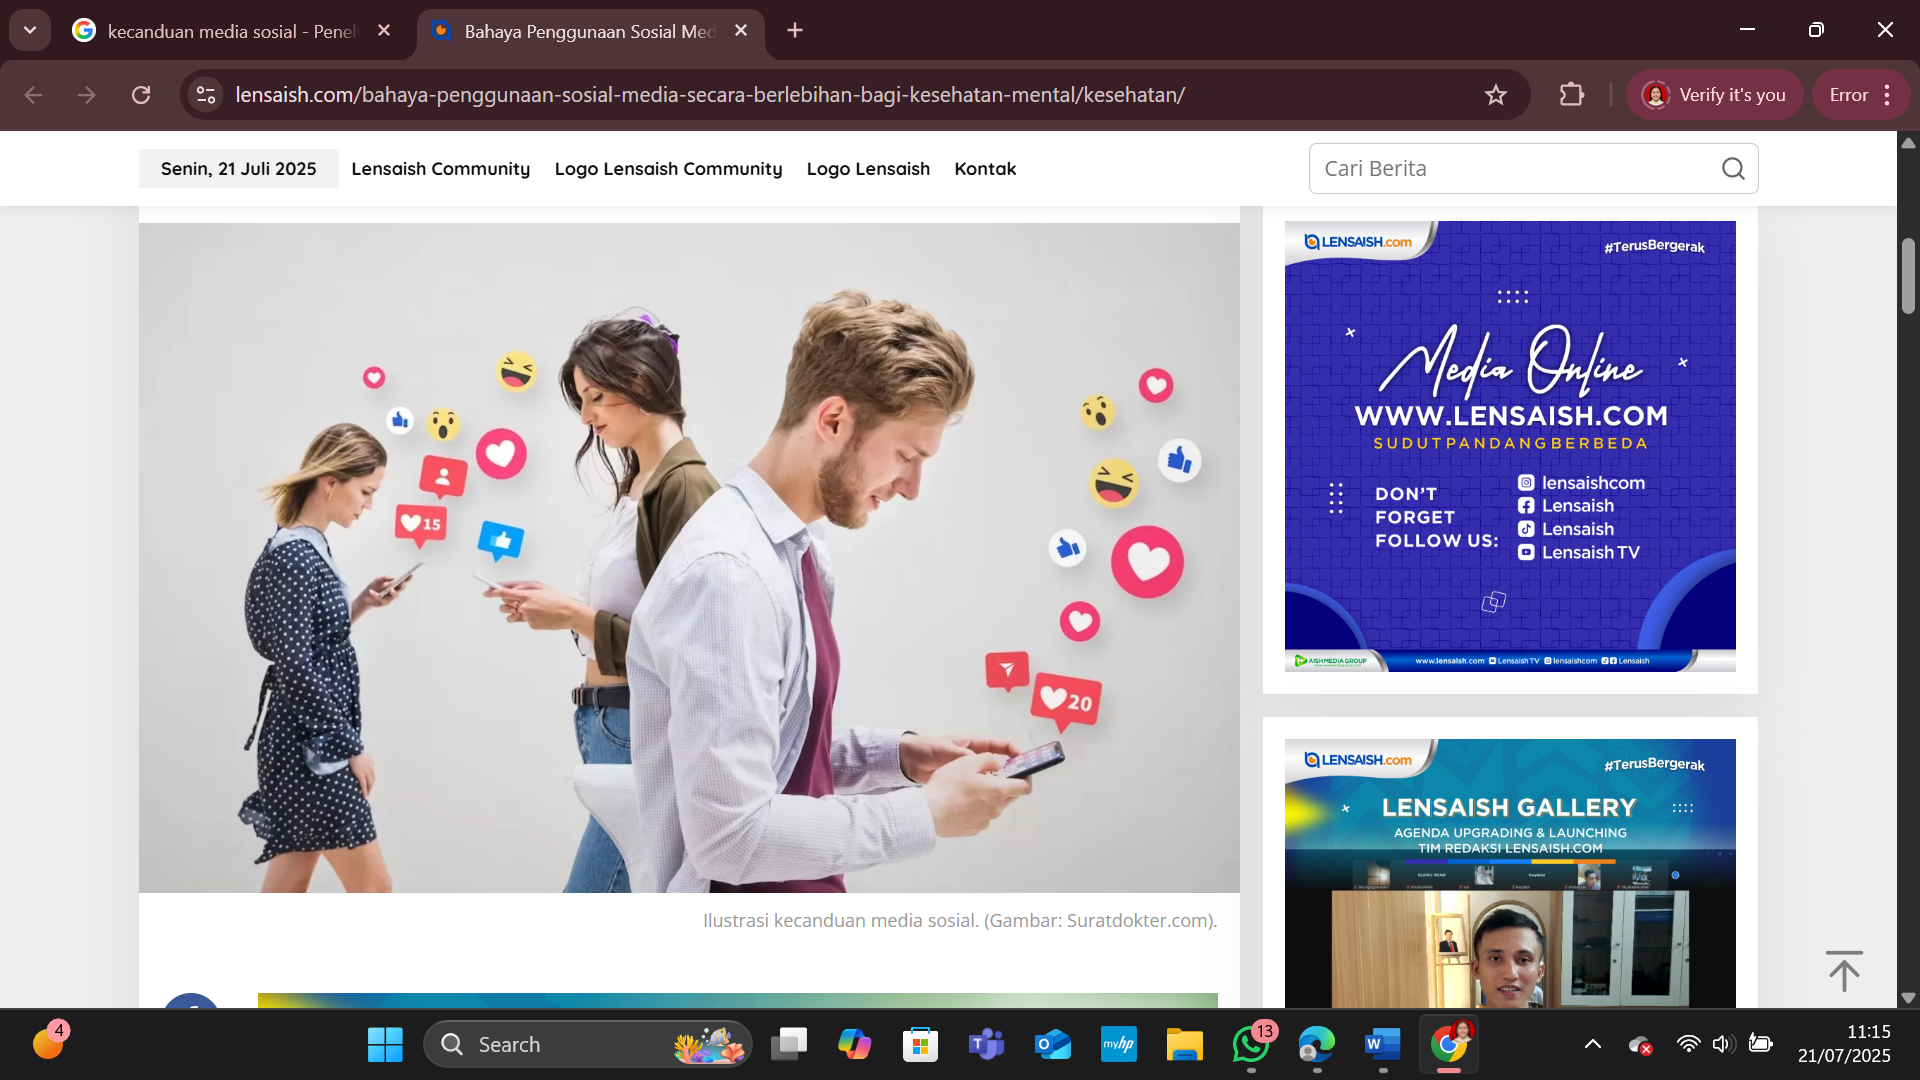Click the taskbar Search box

tap(588, 1045)
